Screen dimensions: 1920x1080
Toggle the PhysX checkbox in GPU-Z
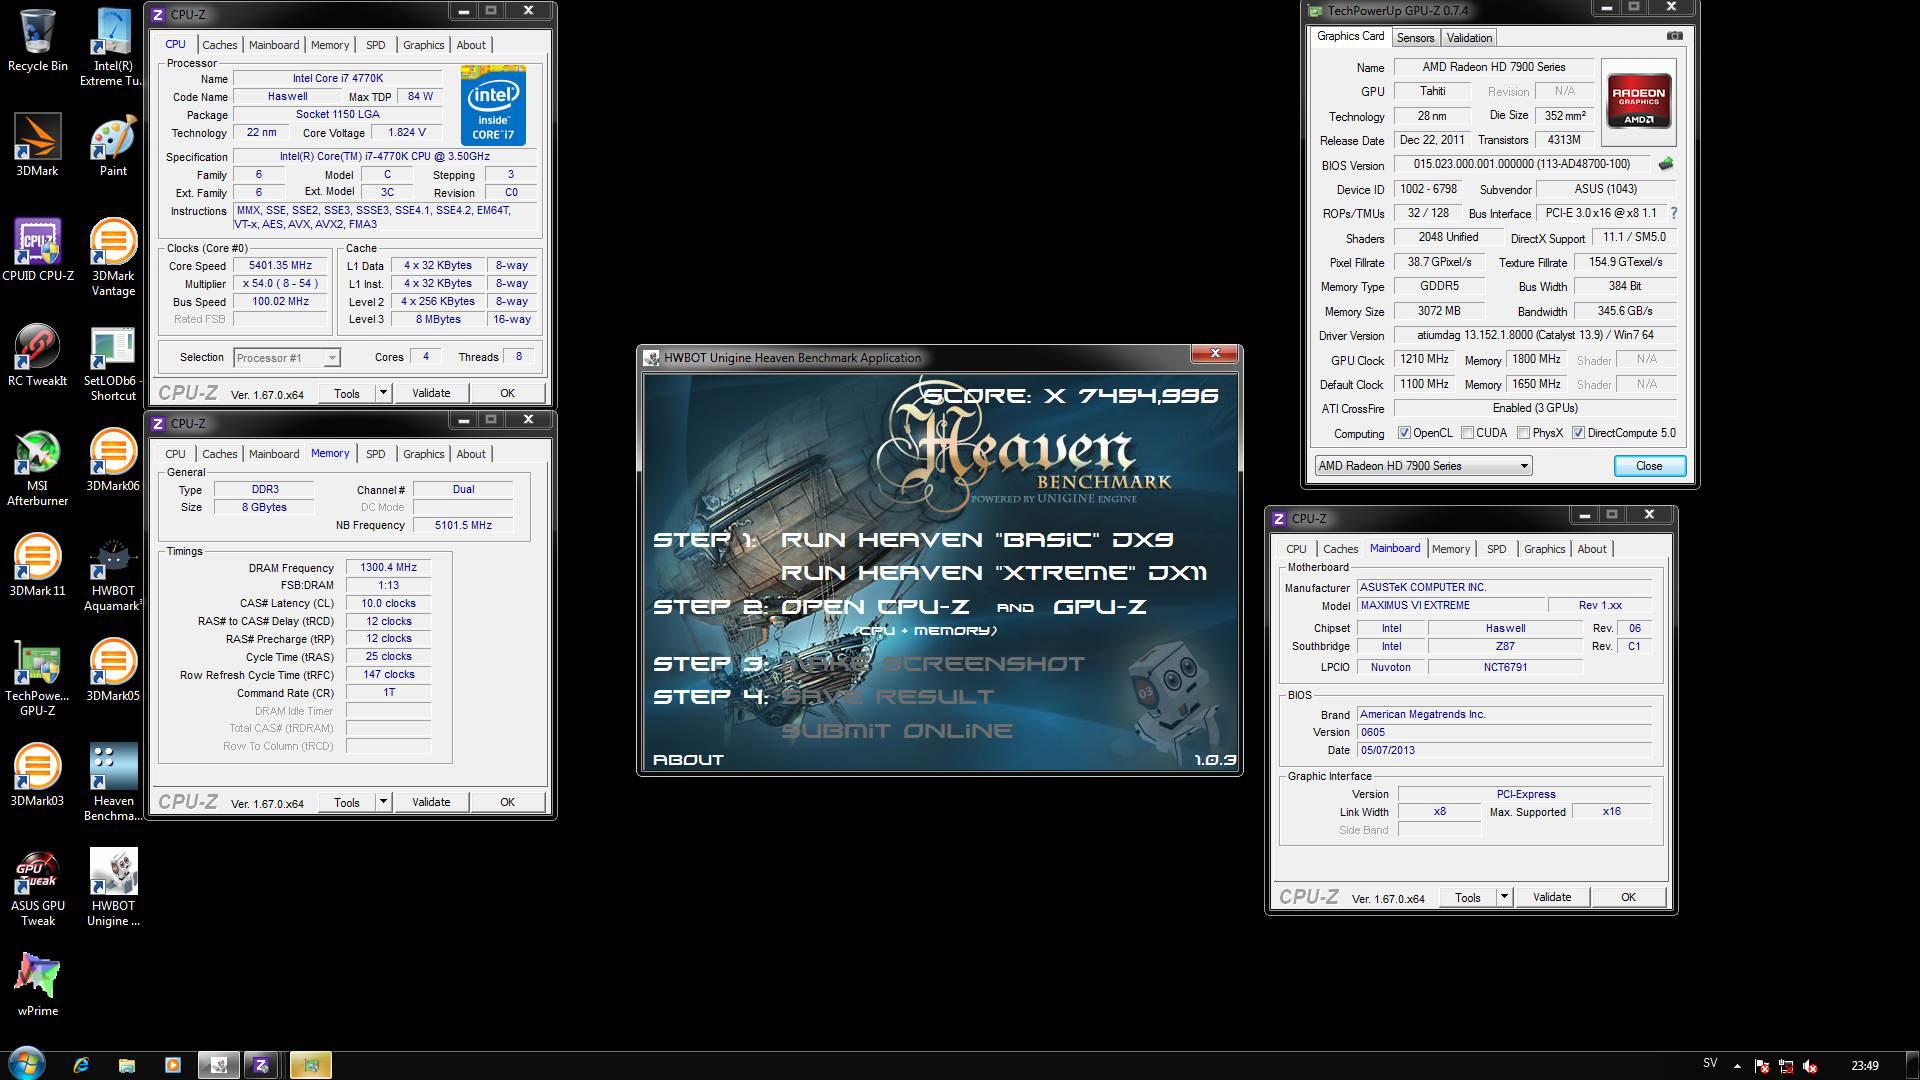coord(1523,433)
